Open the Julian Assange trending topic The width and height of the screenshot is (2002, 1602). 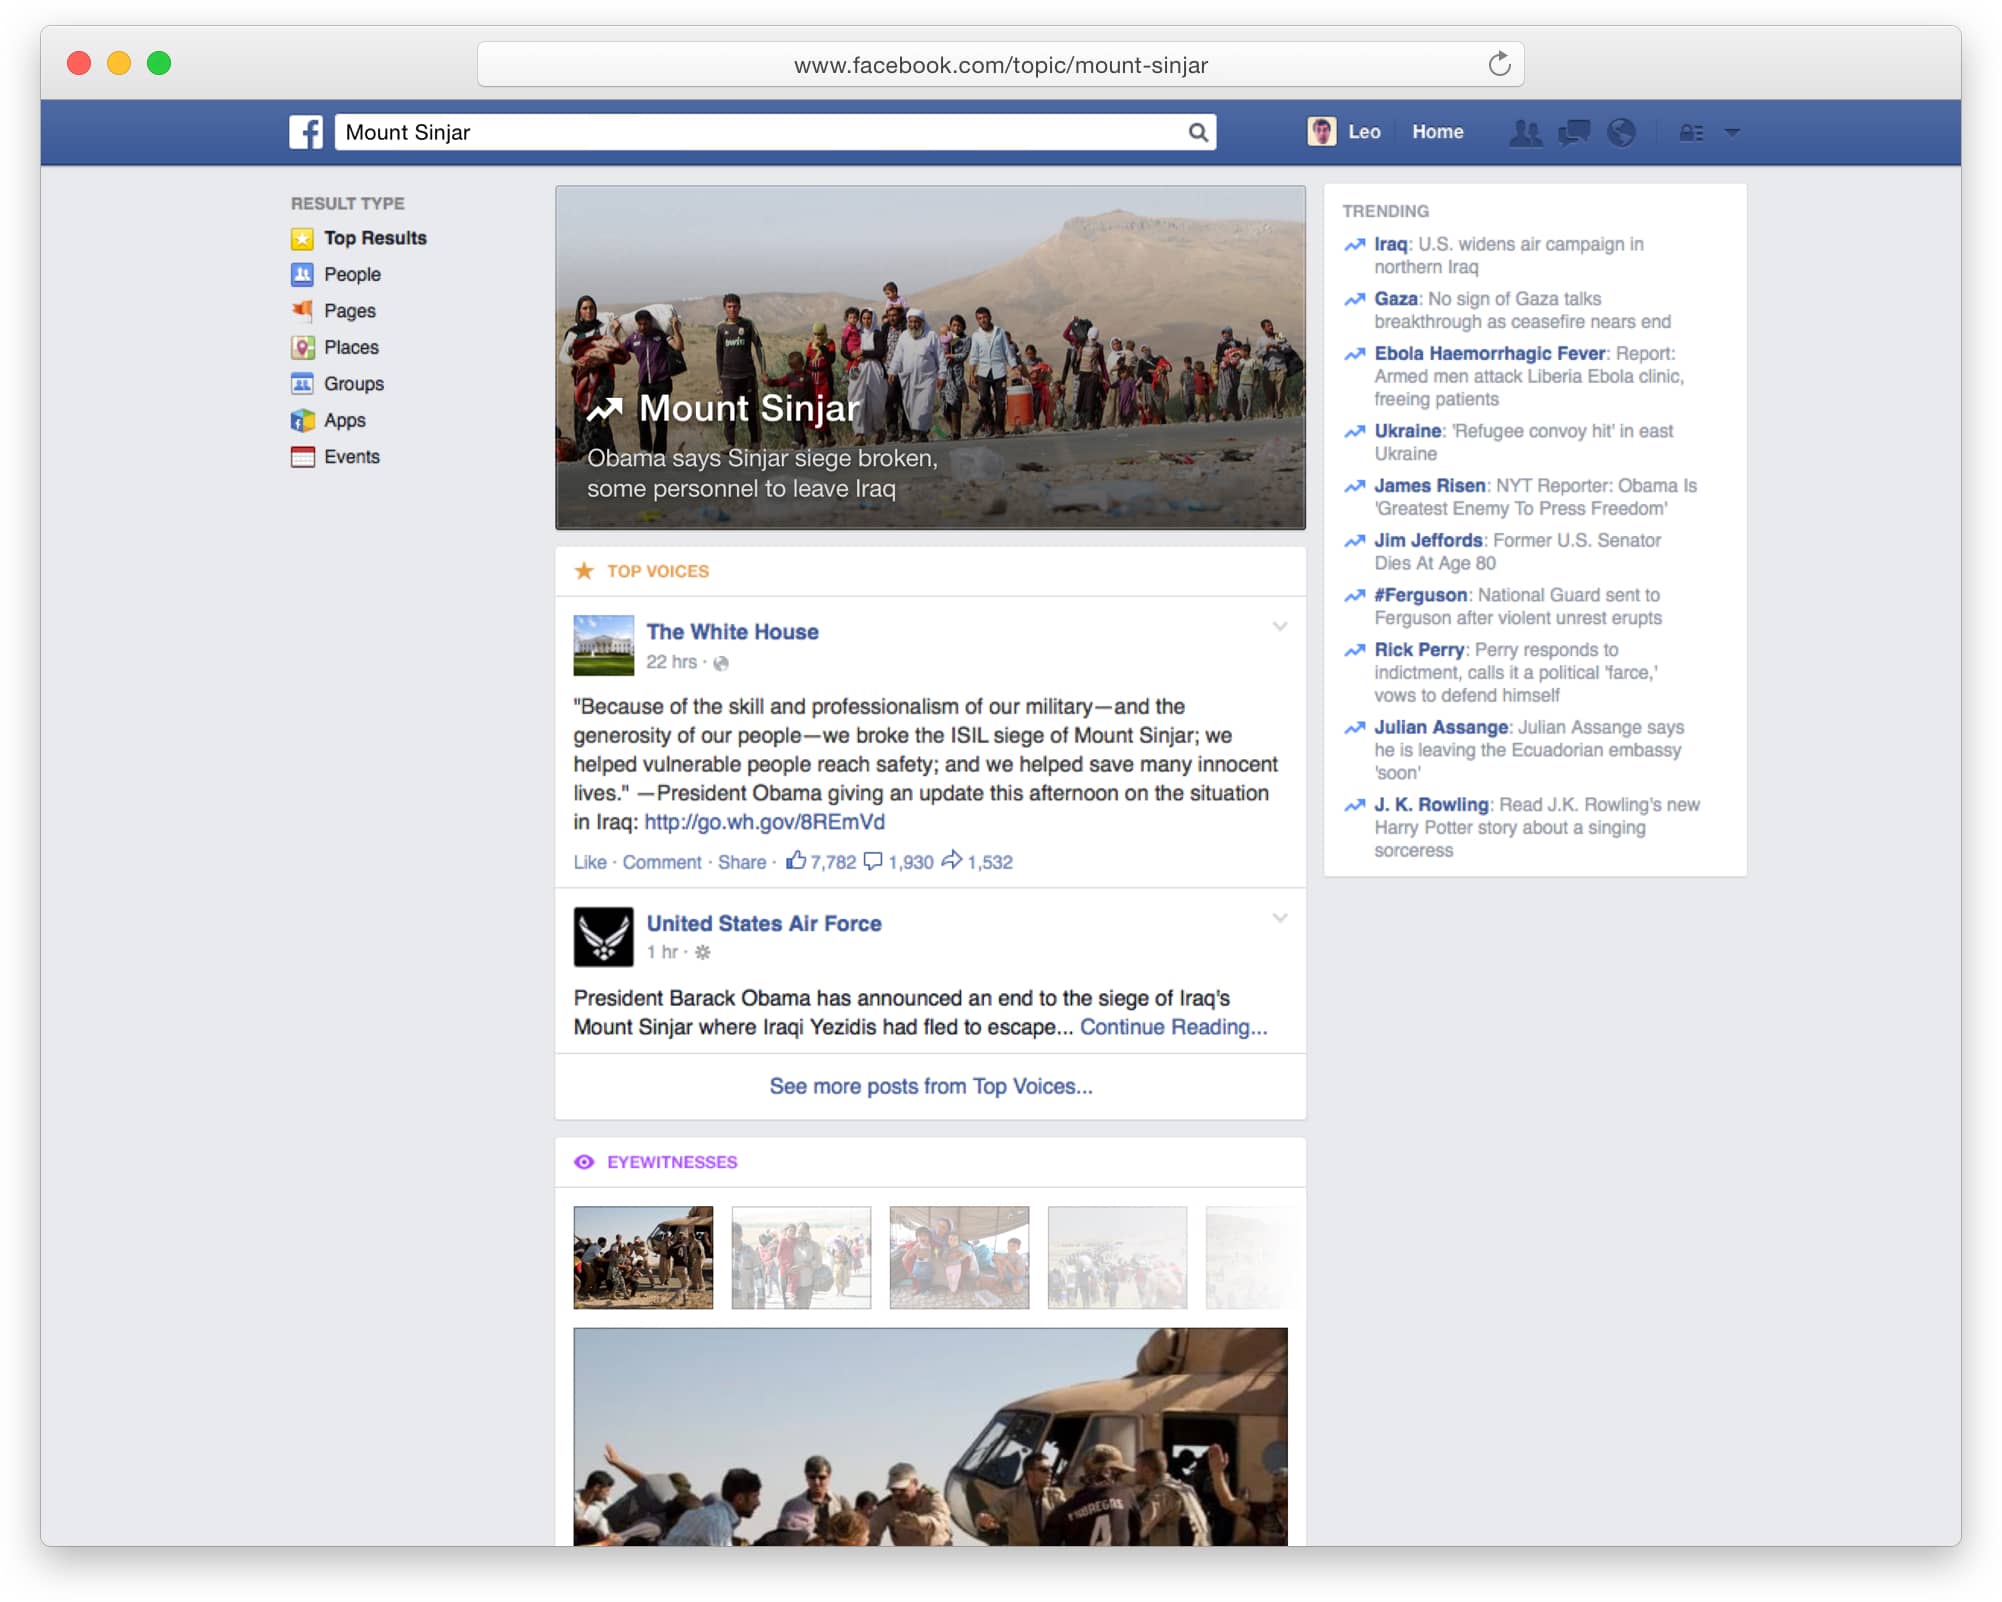point(1440,727)
